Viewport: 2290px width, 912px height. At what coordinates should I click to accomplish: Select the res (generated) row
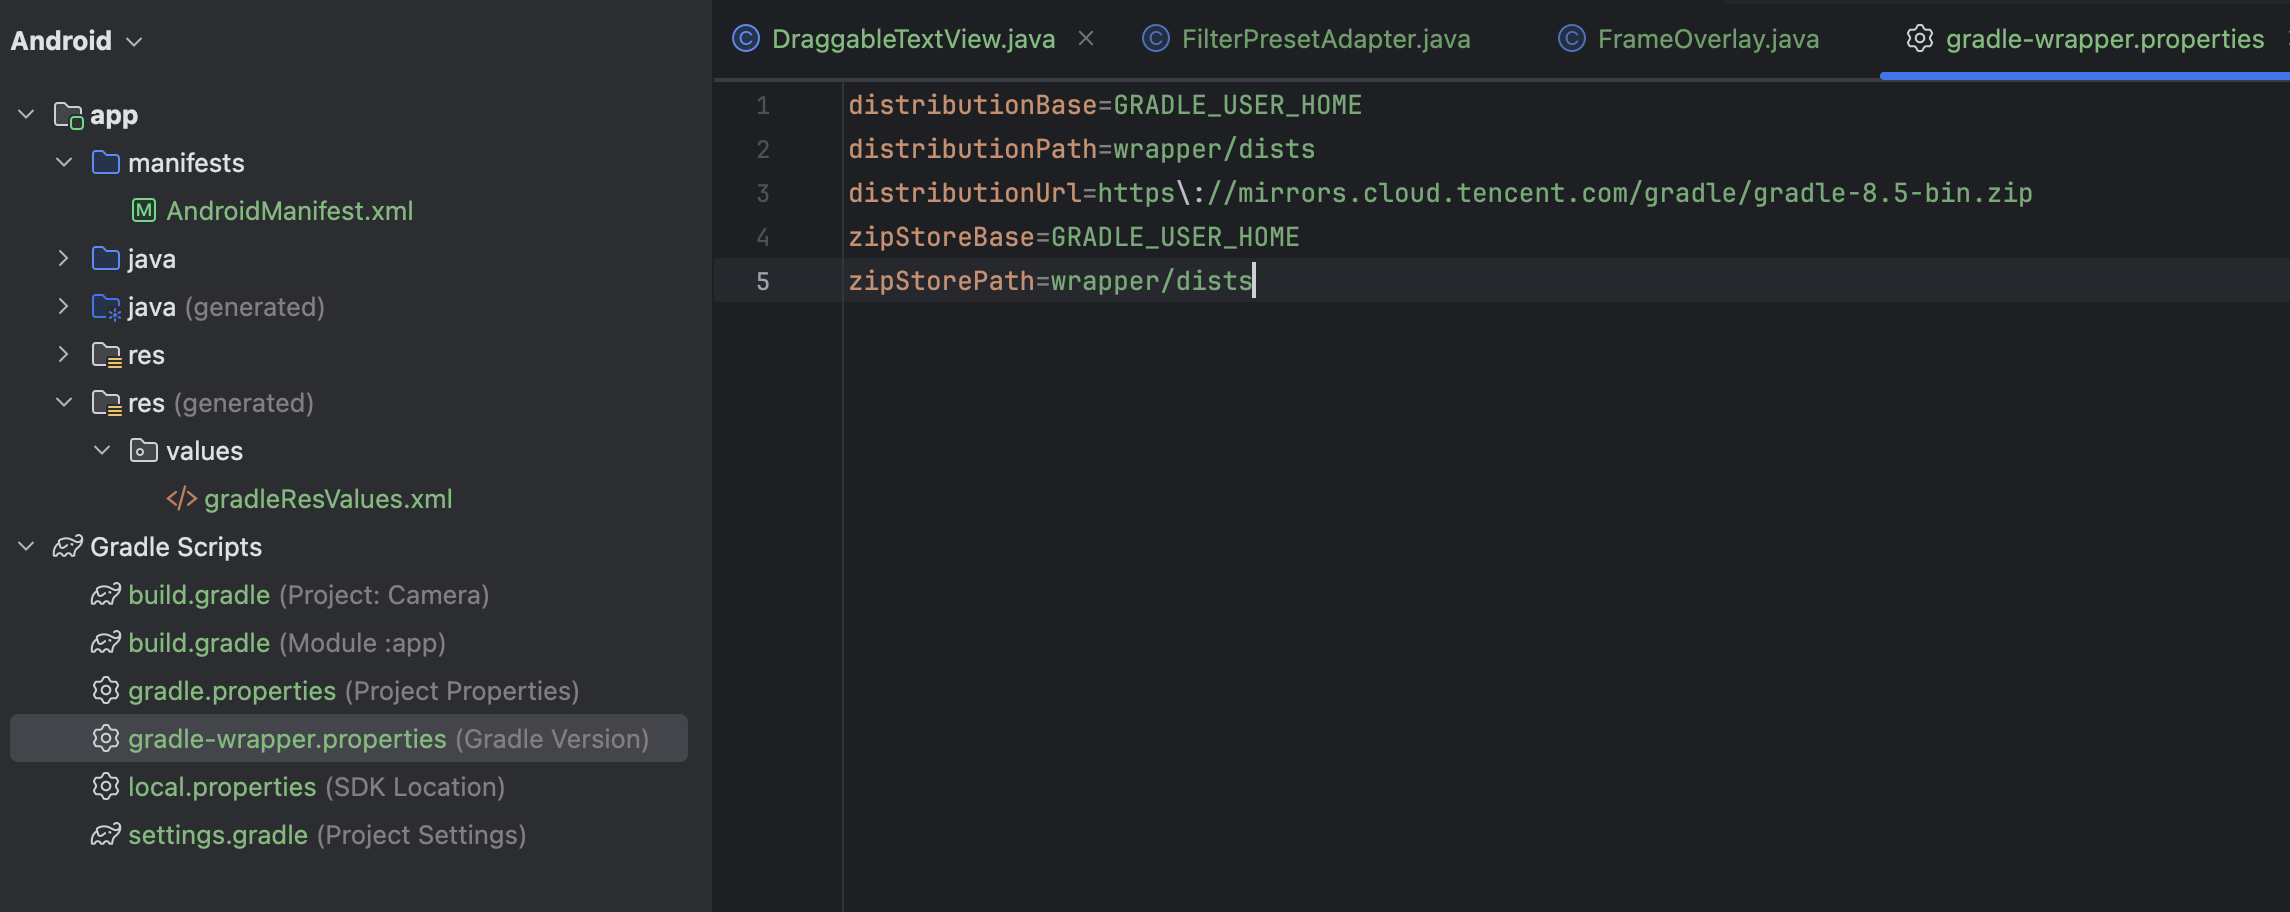221,403
